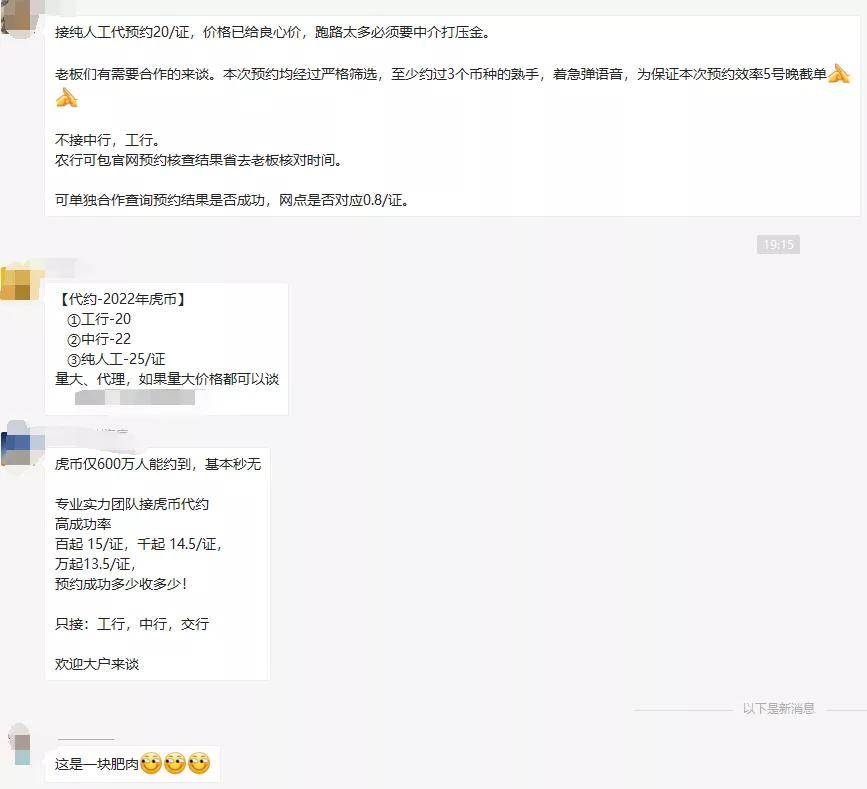Click the first sender's blurred avatar
This screenshot has width=867, height=789.
[x=19, y=18]
